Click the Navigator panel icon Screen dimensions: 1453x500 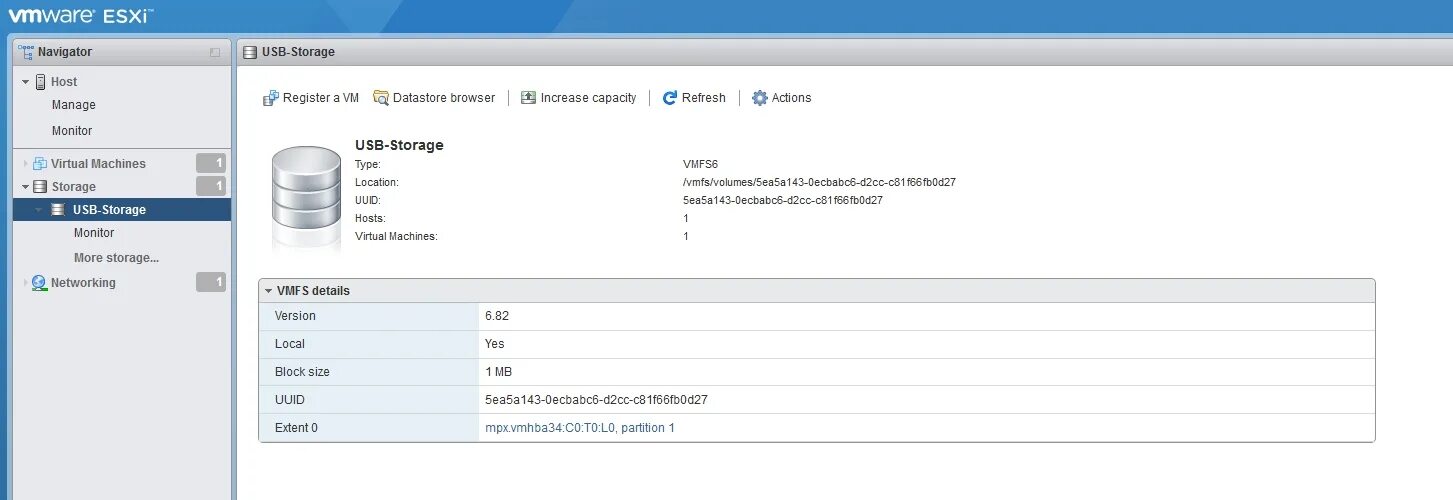(x=27, y=52)
